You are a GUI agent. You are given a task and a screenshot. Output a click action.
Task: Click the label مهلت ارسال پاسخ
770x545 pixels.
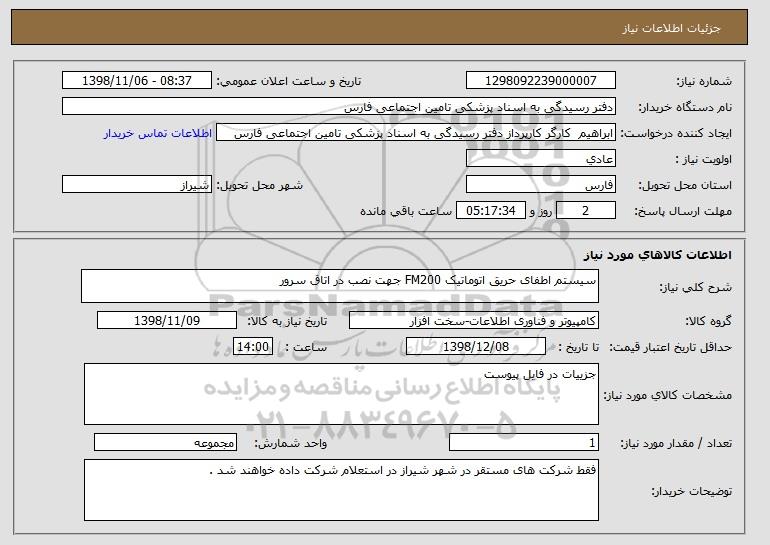683,211
